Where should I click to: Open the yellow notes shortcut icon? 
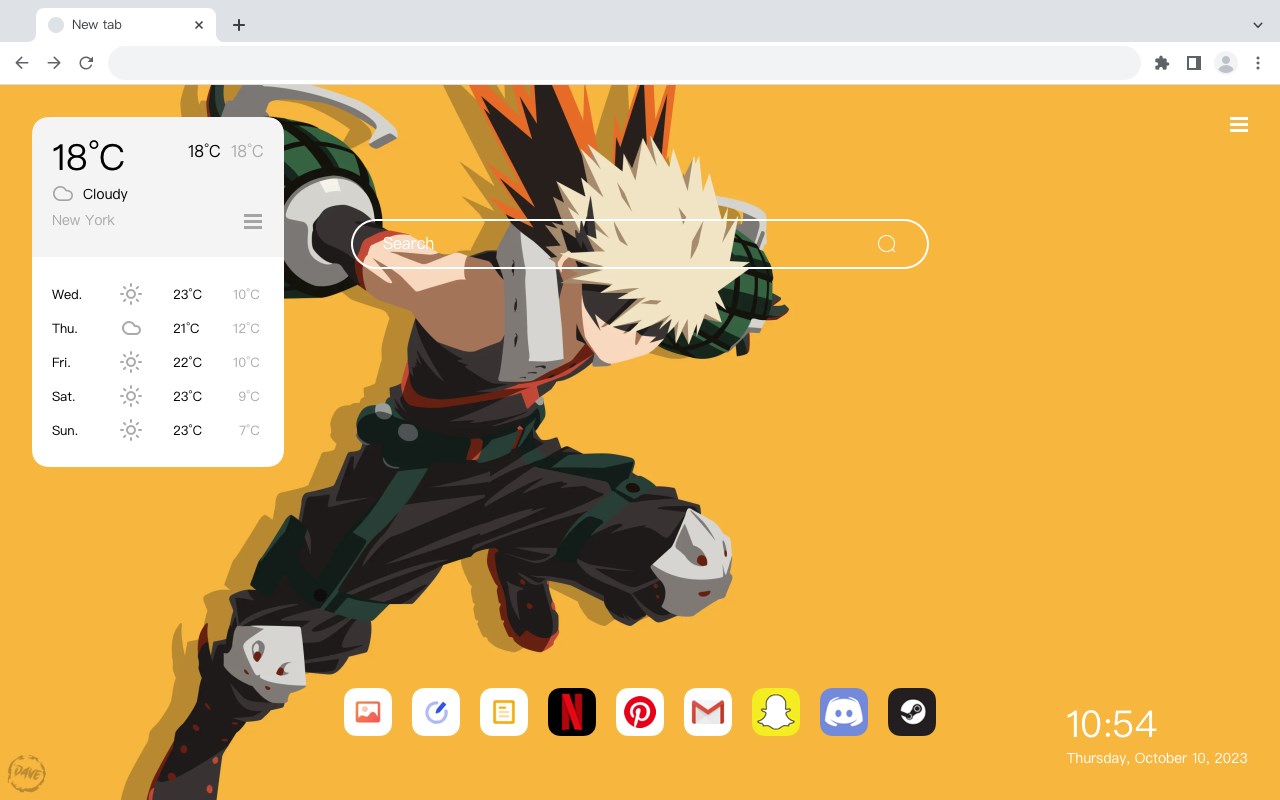504,712
